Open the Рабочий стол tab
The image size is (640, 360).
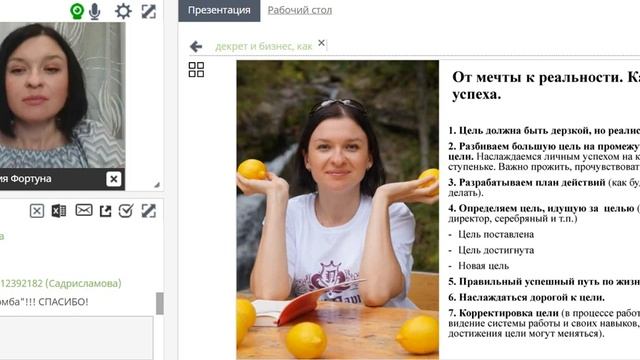point(300,10)
